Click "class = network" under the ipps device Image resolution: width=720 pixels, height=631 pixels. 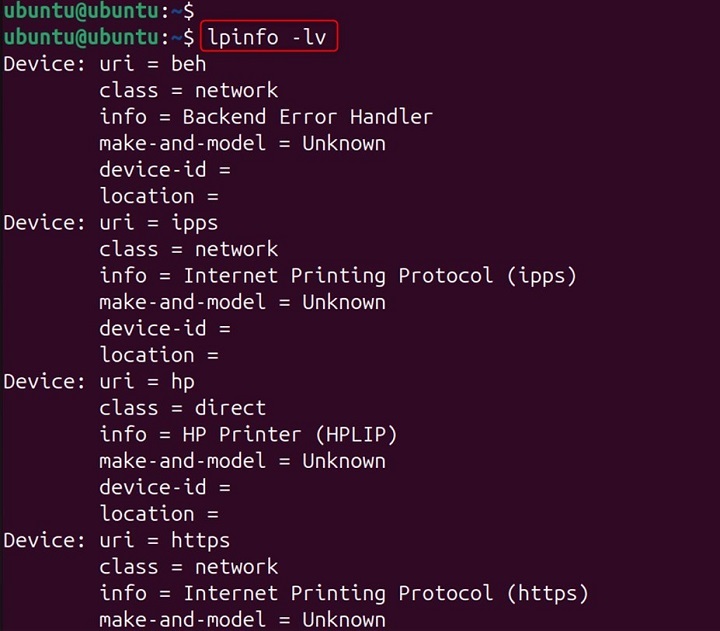coord(188,249)
